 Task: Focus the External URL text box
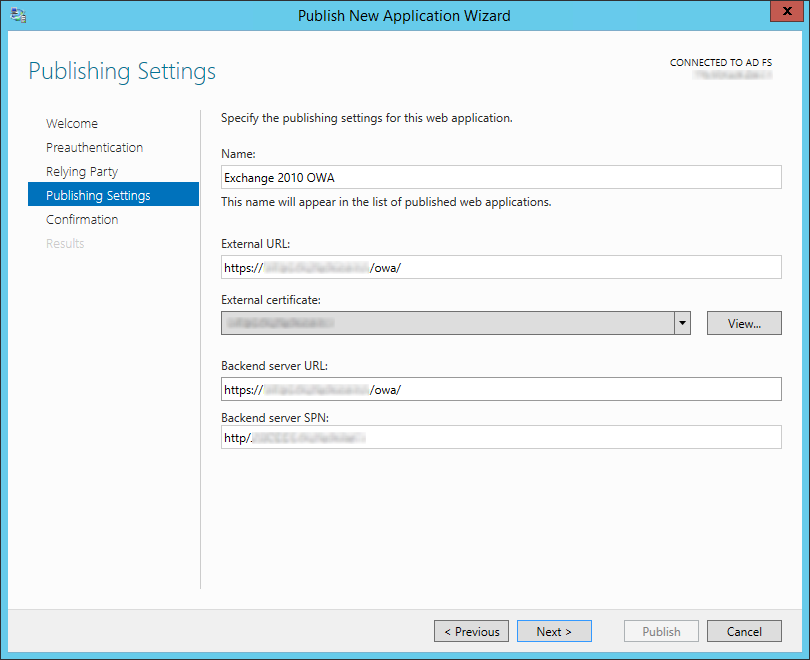(500, 267)
